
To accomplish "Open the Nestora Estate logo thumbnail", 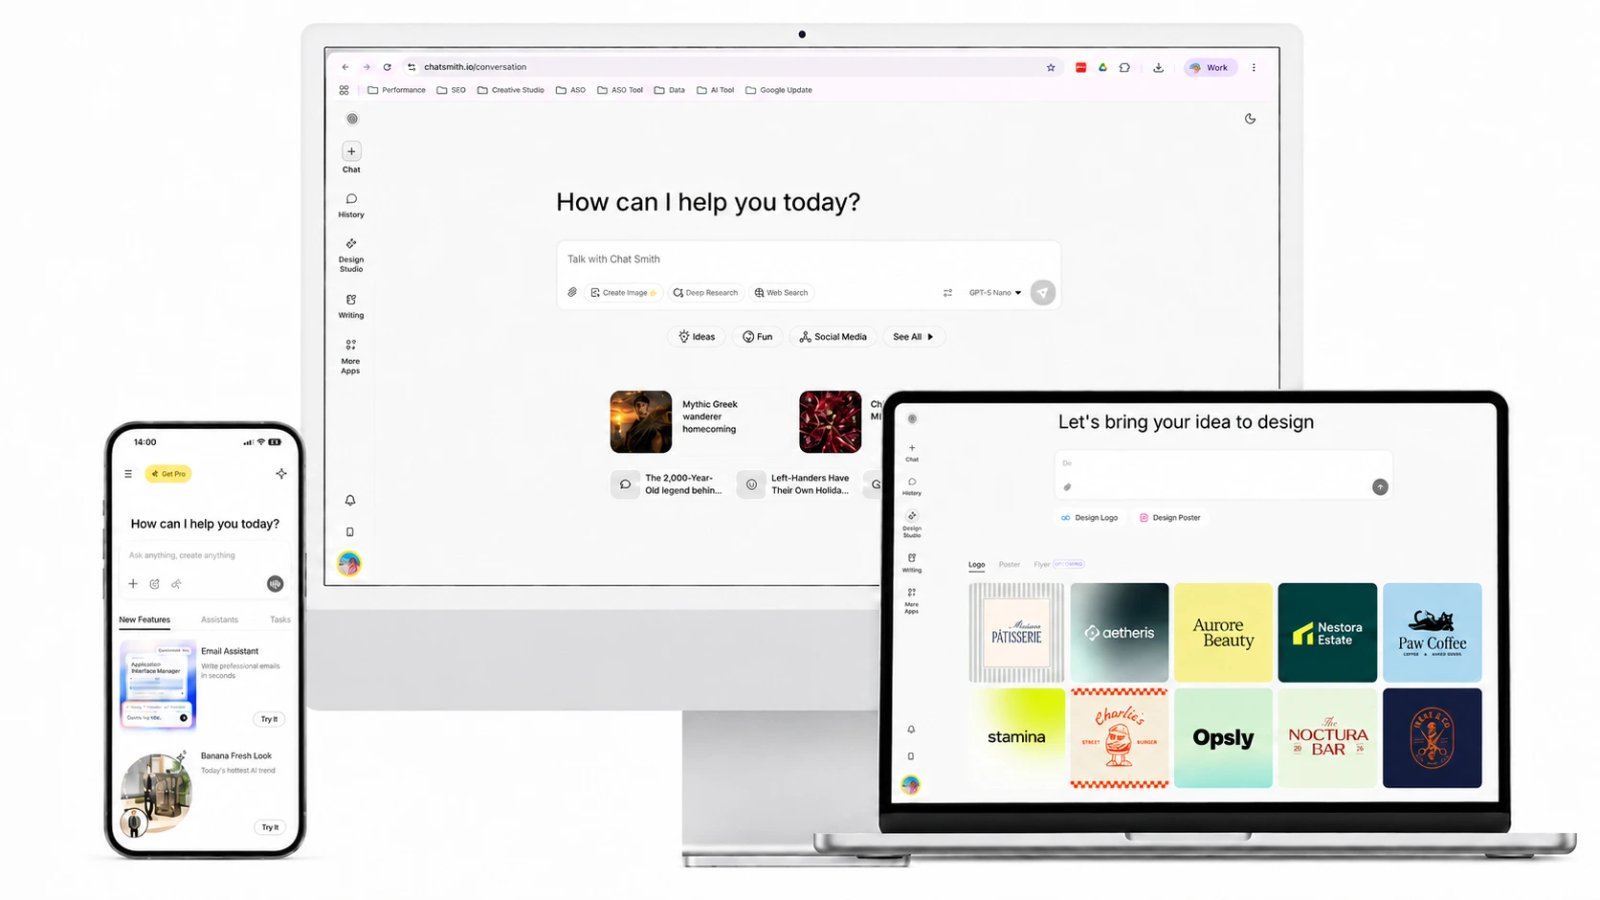I will tap(1327, 633).
